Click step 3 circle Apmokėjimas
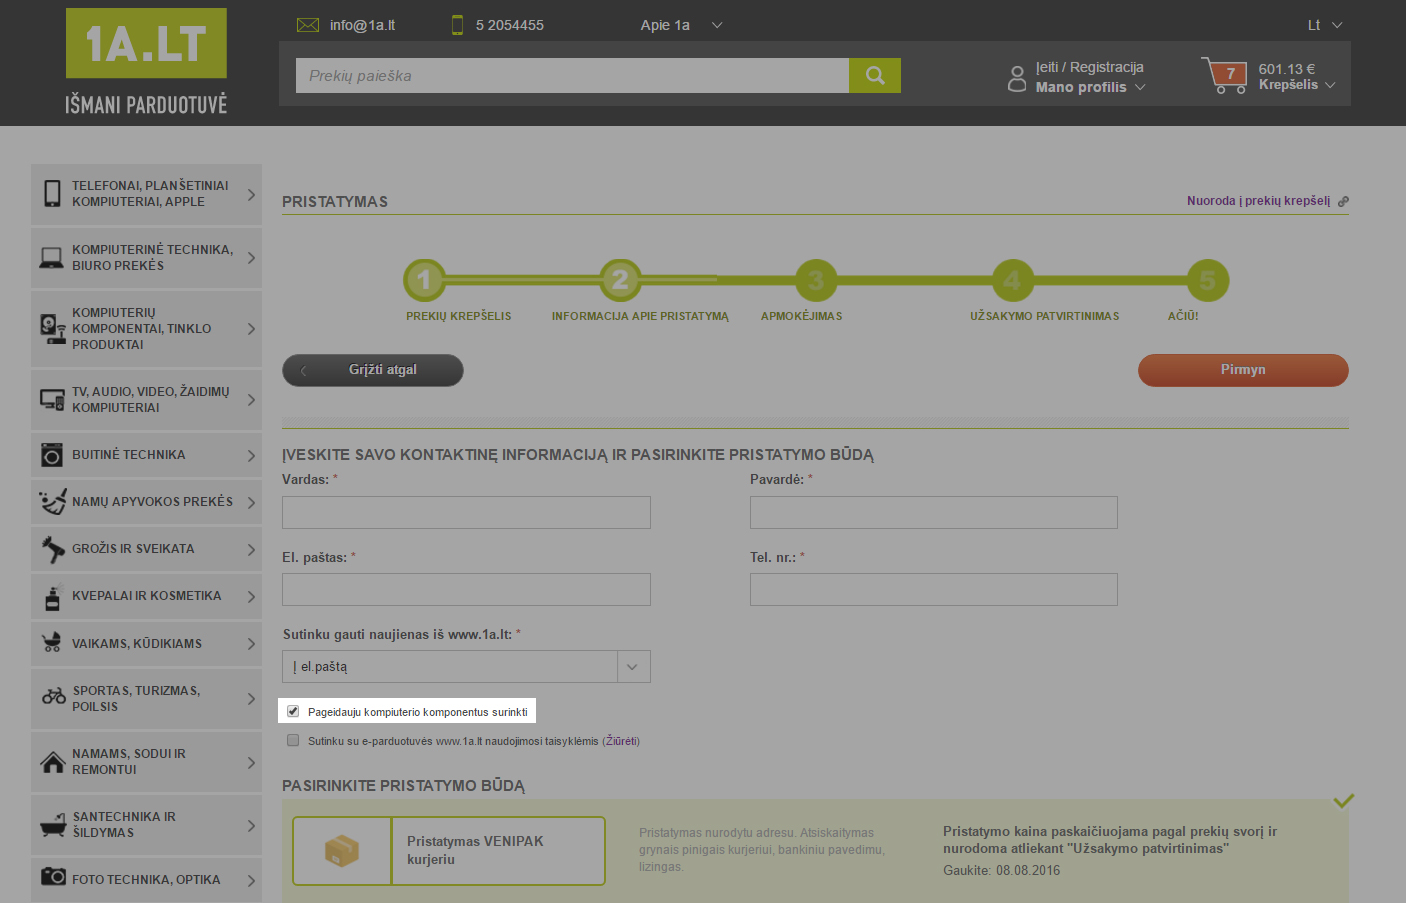1406x903 pixels. tap(816, 280)
